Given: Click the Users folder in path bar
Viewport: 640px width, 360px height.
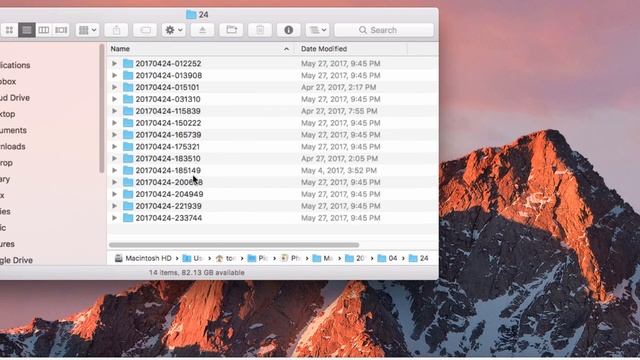Looking at the screenshot, I should pos(193,258).
